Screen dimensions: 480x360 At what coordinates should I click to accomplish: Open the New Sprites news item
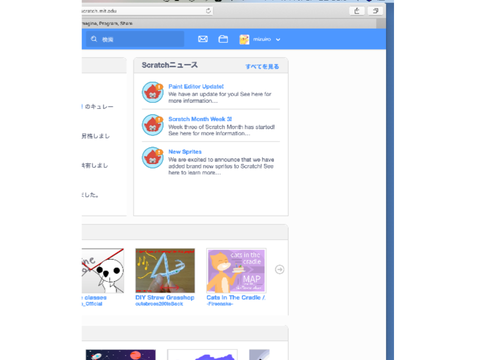click(185, 152)
